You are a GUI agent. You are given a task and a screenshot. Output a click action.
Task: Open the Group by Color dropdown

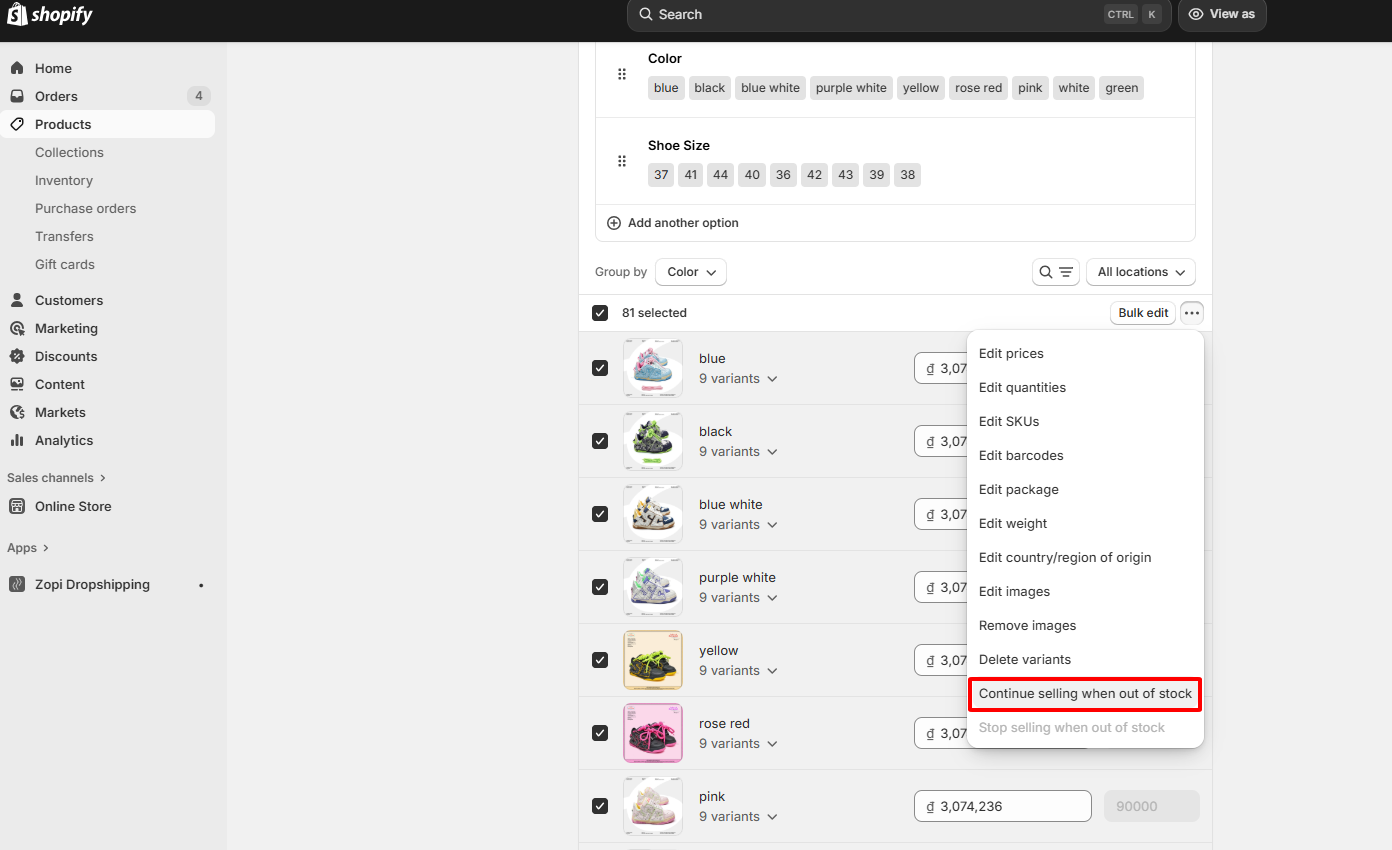point(690,272)
